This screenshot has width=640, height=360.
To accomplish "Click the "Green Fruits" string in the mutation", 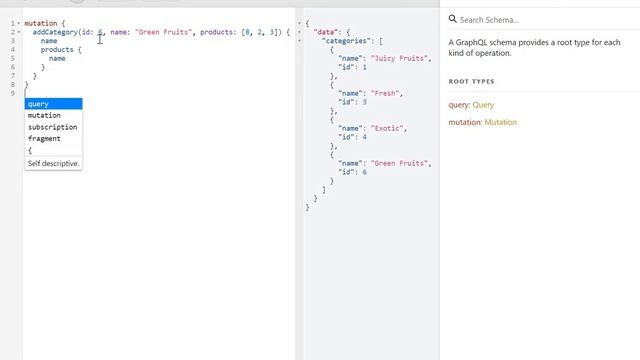I will 163,32.
